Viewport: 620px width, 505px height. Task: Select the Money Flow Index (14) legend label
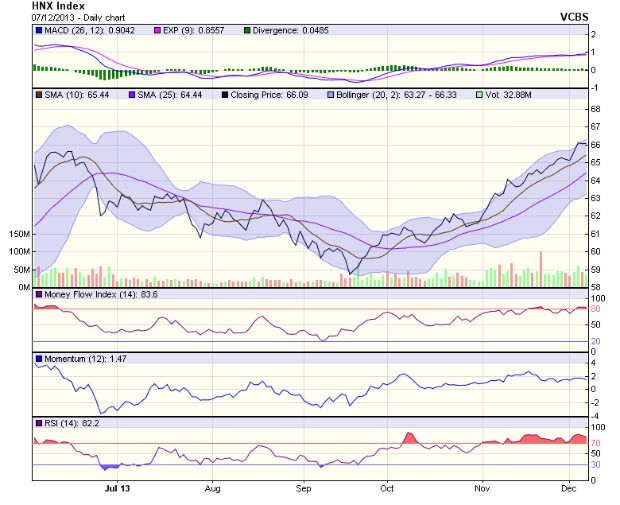[84, 295]
